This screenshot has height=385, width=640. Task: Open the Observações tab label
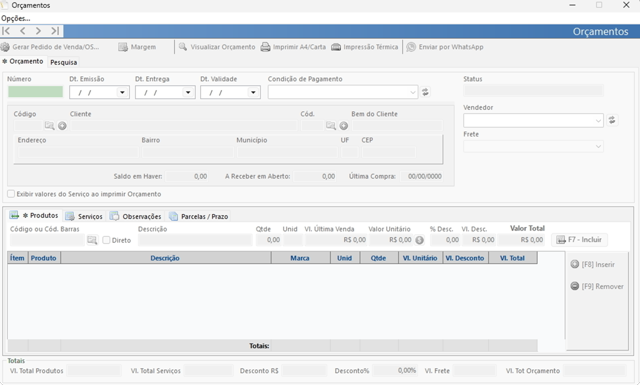(142, 216)
